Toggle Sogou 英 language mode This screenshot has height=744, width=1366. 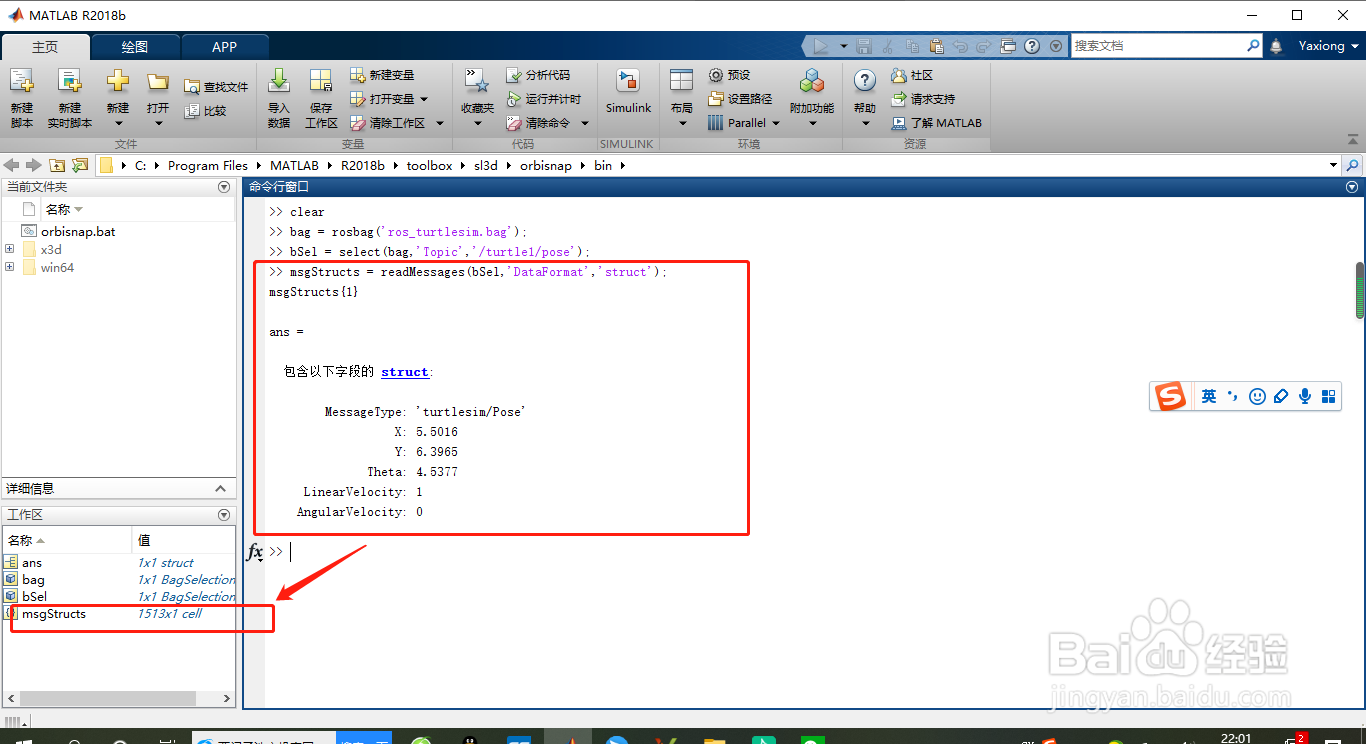[1209, 396]
